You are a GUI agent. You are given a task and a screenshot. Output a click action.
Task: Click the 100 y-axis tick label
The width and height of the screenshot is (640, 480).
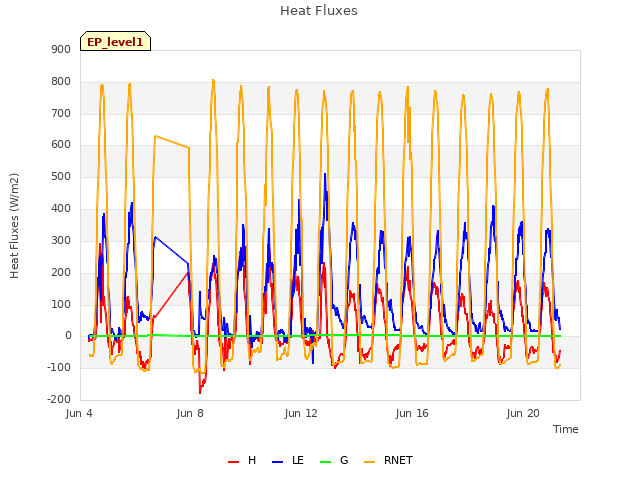pyautogui.click(x=61, y=304)
